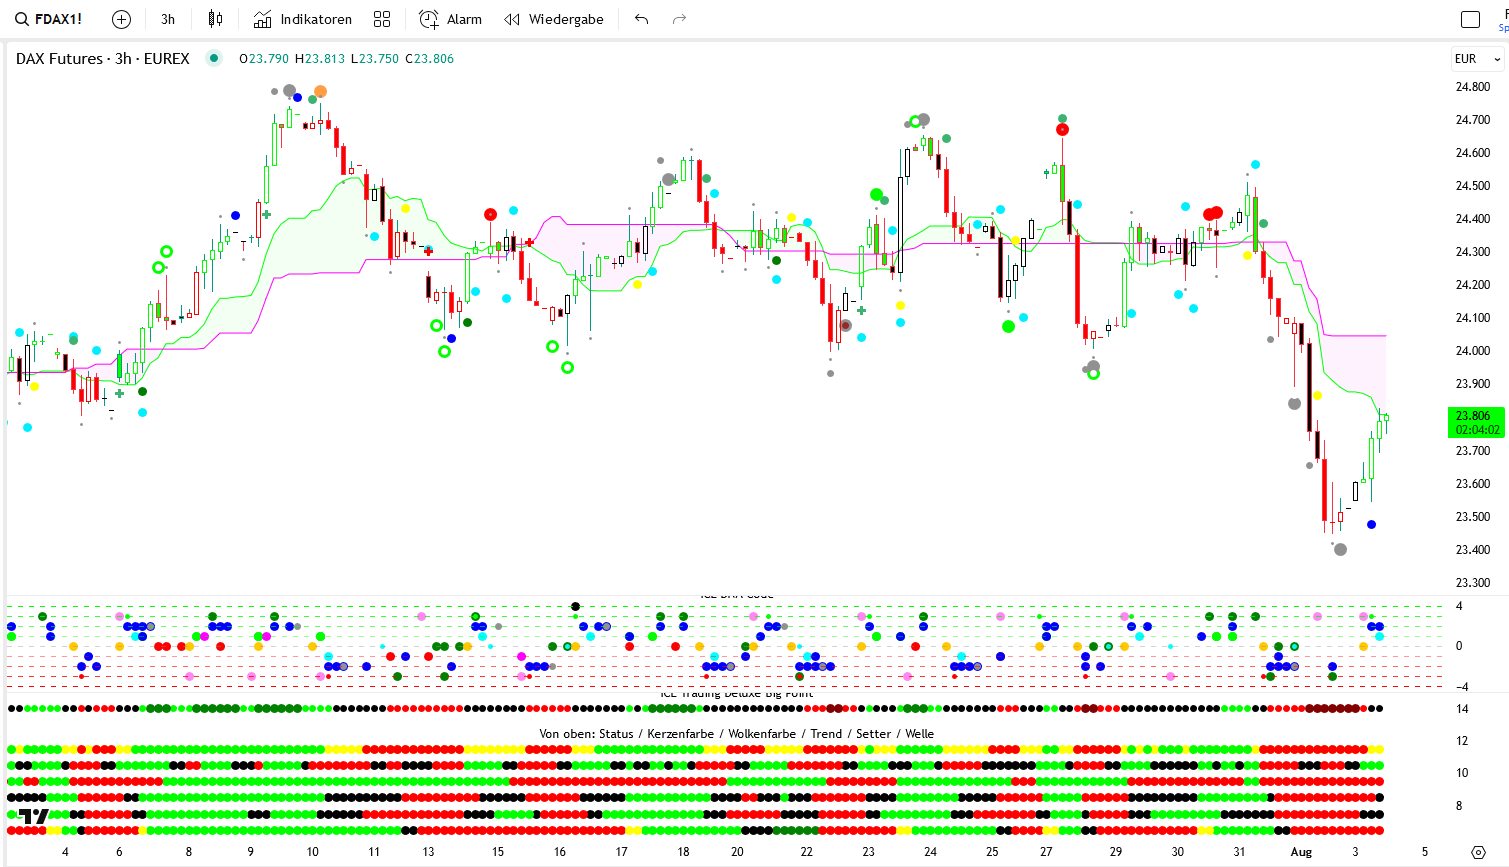
Task: Click the green market status dot
Action: (x=214, y=58)
